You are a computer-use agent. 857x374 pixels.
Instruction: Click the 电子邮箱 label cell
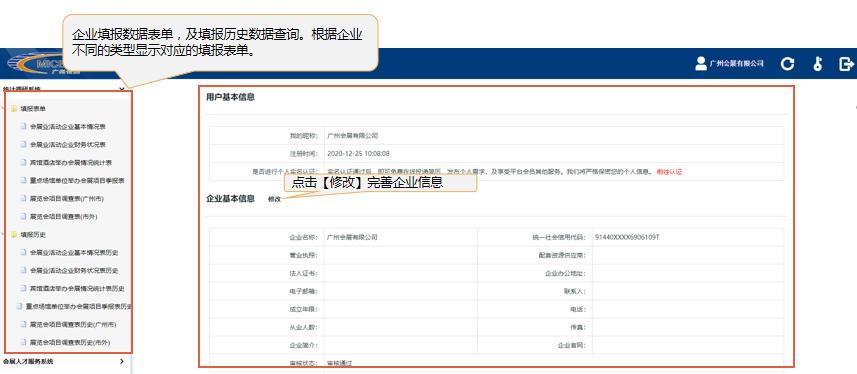click(266, 291)
